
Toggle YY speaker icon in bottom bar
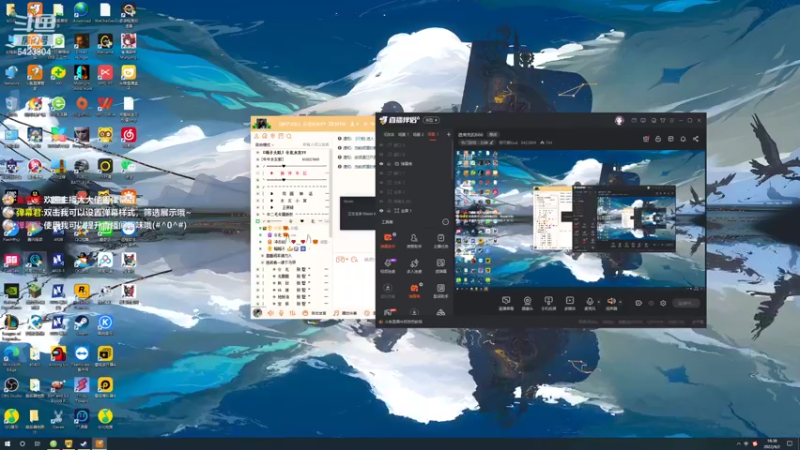[x=270, y=313]
